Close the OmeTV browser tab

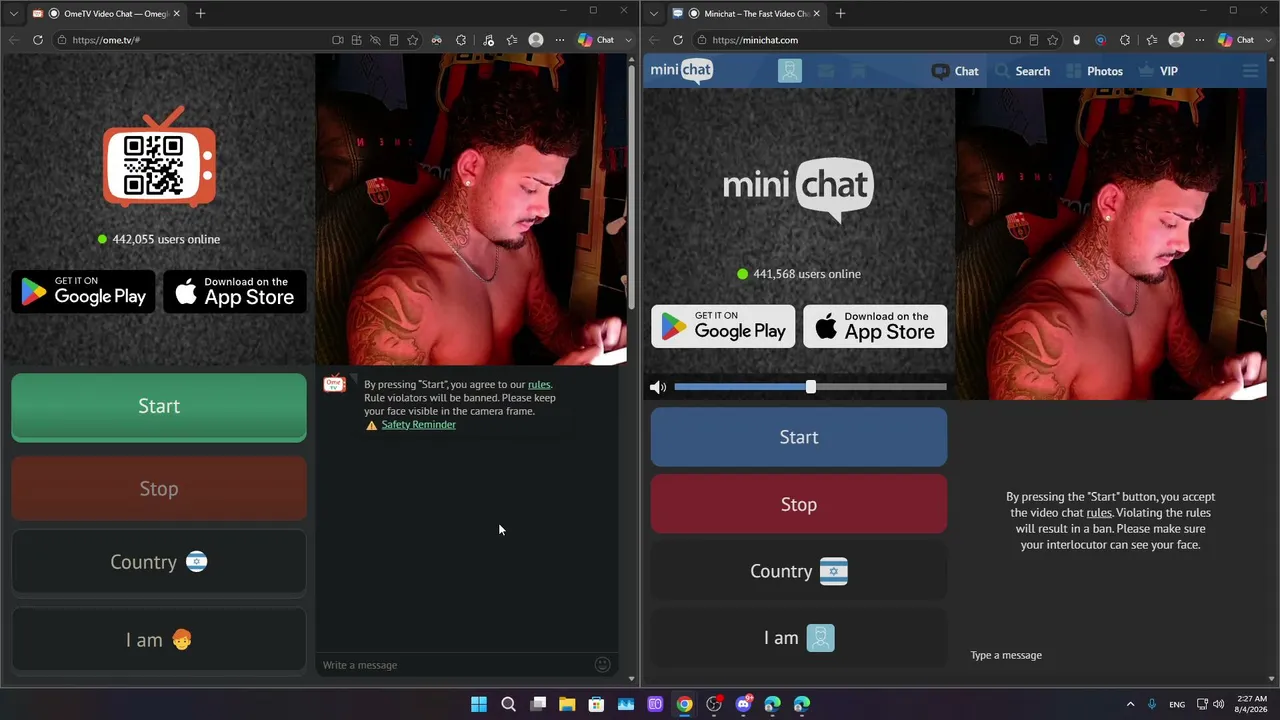coord(176,13)
